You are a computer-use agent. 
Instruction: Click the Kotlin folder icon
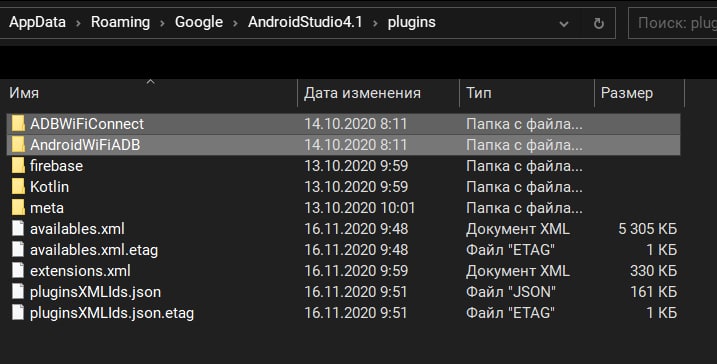pos(18,187)
